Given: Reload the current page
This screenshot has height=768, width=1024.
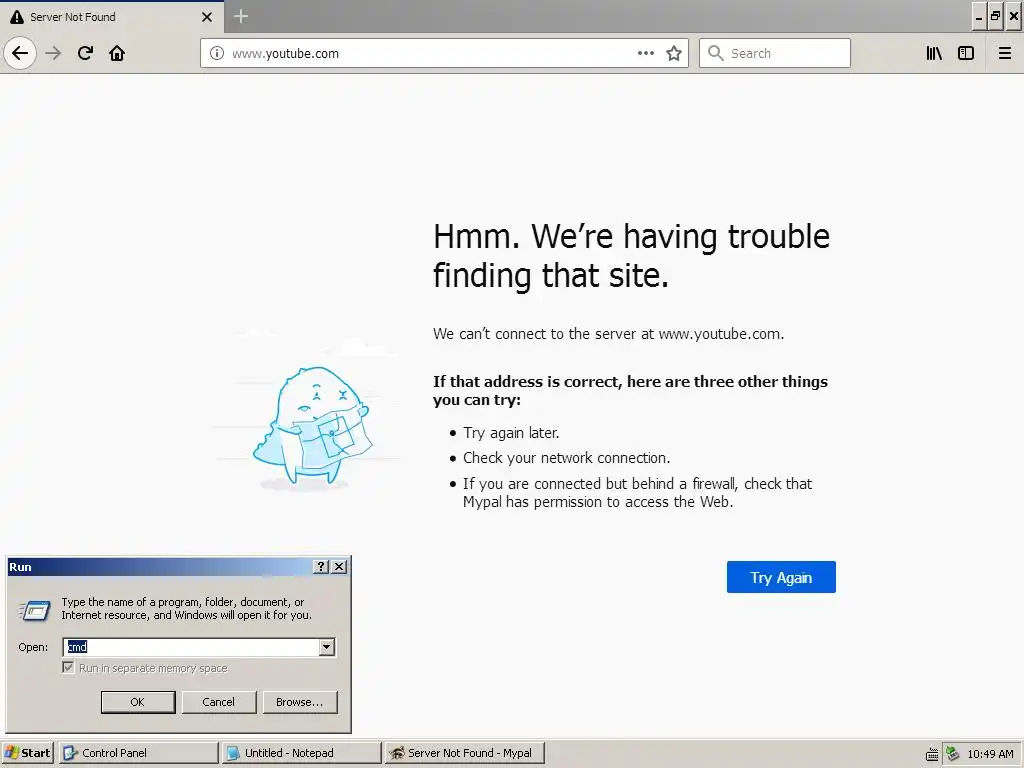Looking at the screenshot, I should tap(85, 53).
